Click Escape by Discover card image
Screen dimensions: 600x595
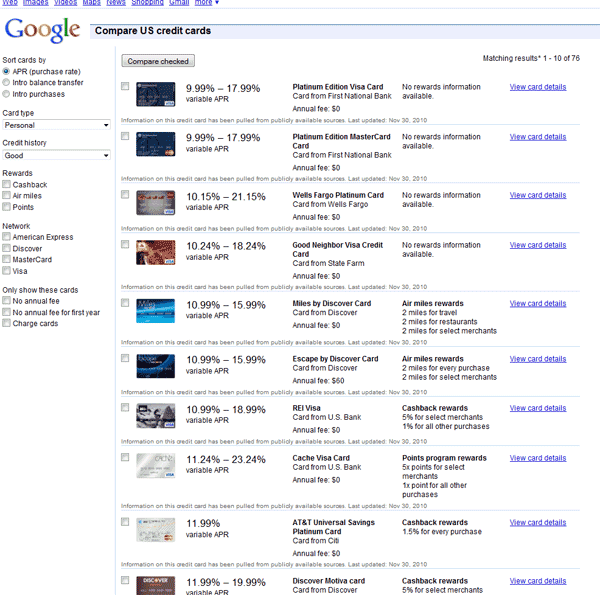(x=156, y=366)
